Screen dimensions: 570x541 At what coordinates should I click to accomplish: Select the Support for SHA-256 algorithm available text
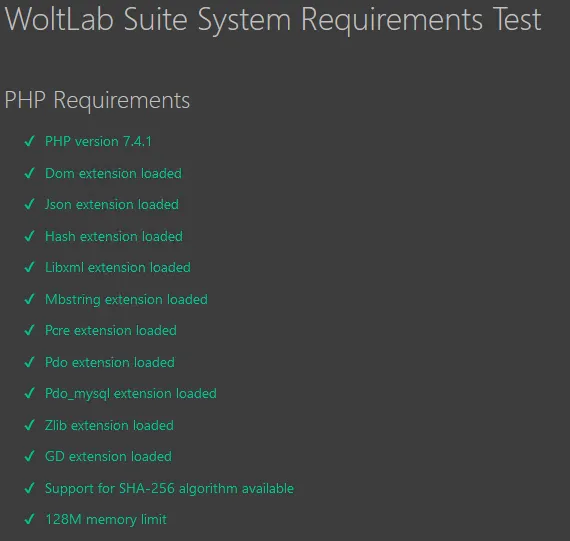click(x=169, y=489)
